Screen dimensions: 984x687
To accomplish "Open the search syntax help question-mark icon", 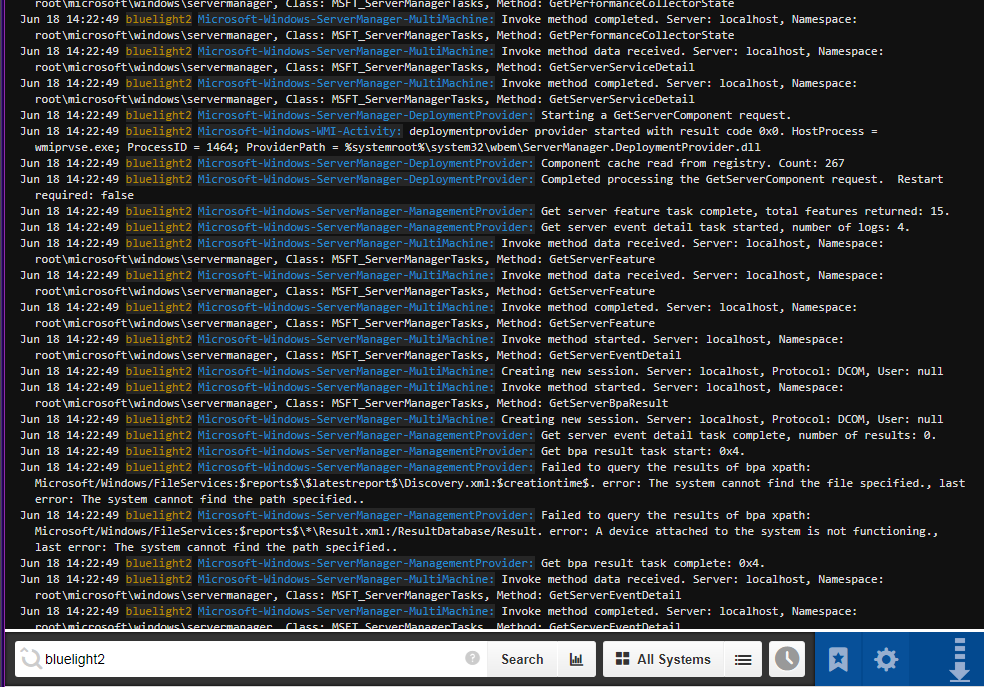I will [473, 658].
